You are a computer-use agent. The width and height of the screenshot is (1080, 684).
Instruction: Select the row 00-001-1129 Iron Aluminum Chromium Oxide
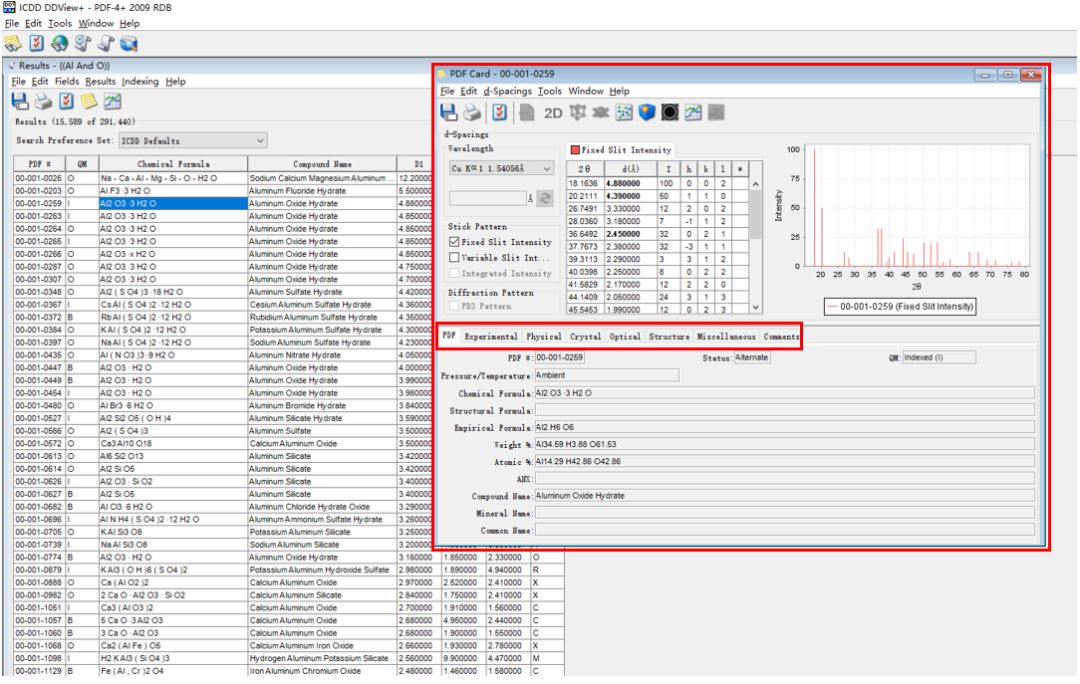click(x=289, y=671)
